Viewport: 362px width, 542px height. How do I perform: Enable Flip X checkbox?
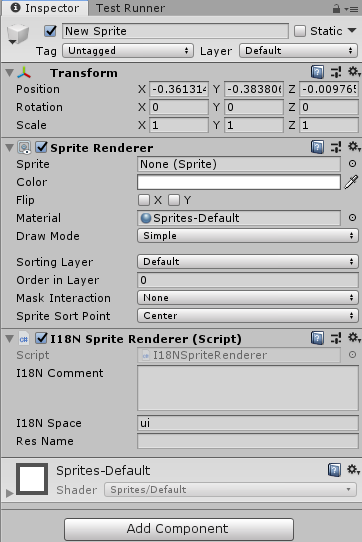(144, 200)
